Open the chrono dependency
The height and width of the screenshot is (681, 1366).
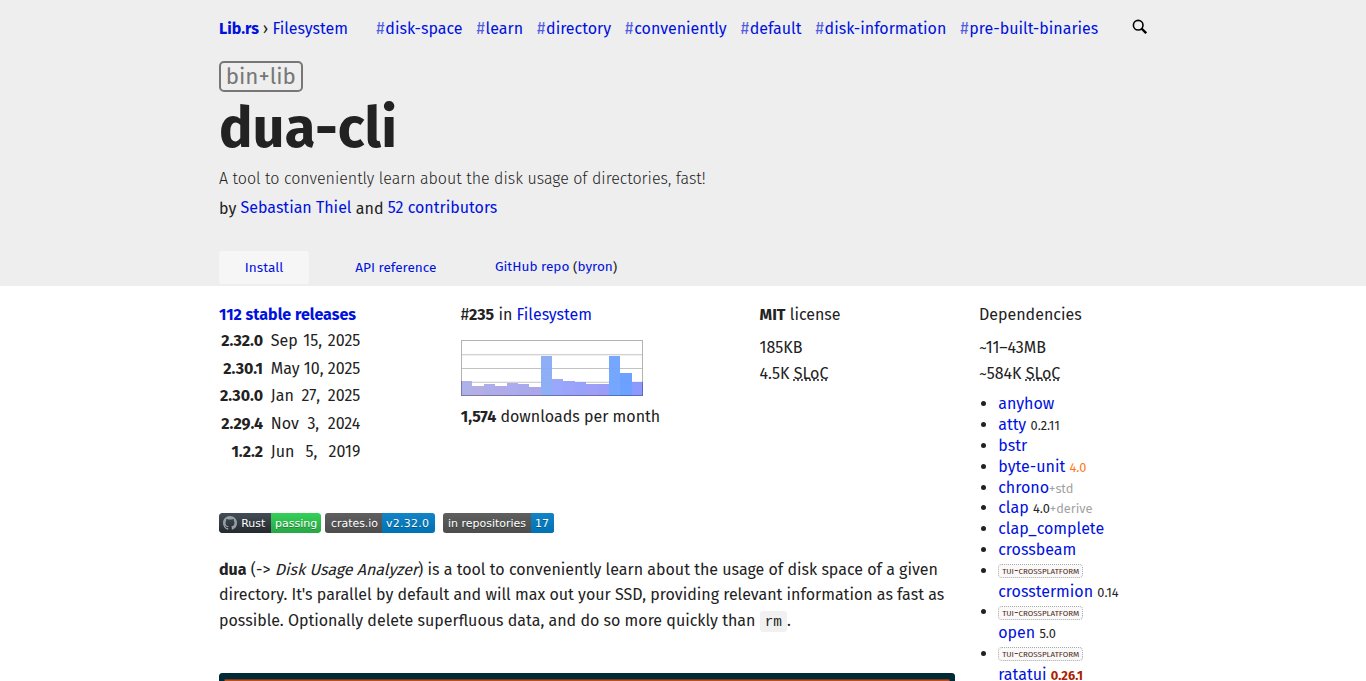[x=1023, y=487]
